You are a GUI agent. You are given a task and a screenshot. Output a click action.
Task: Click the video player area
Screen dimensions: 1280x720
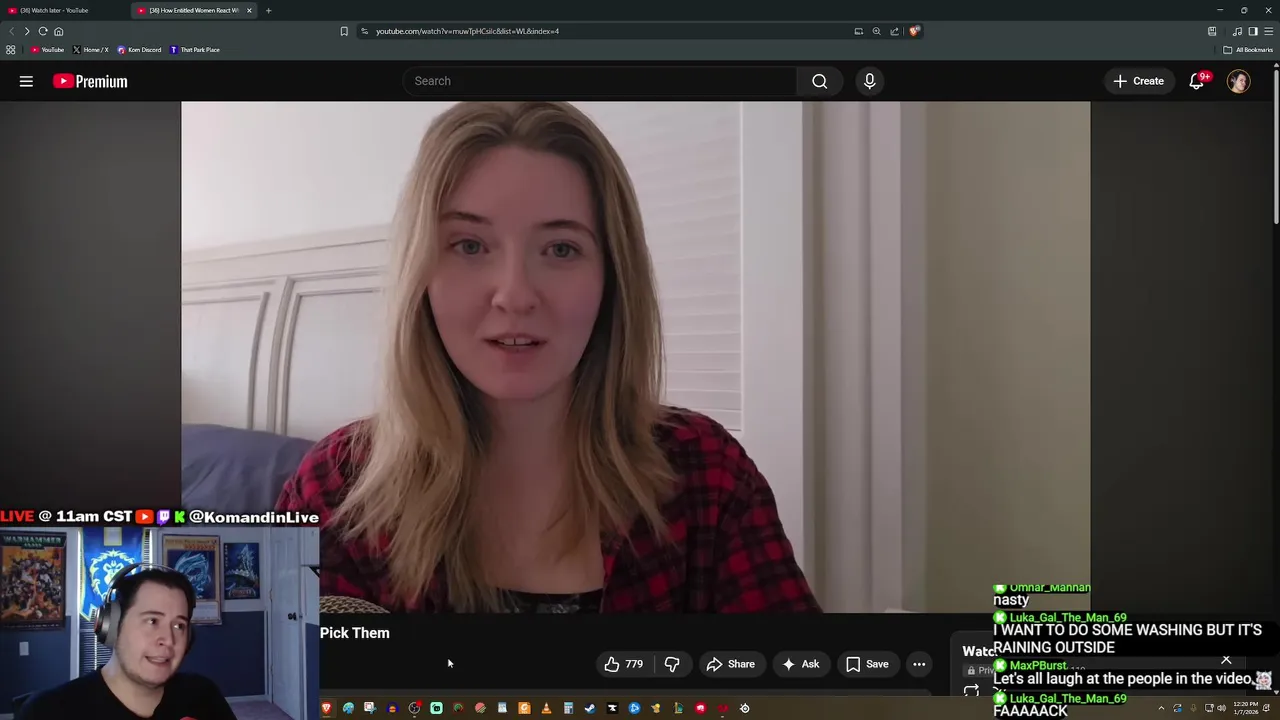635,356
